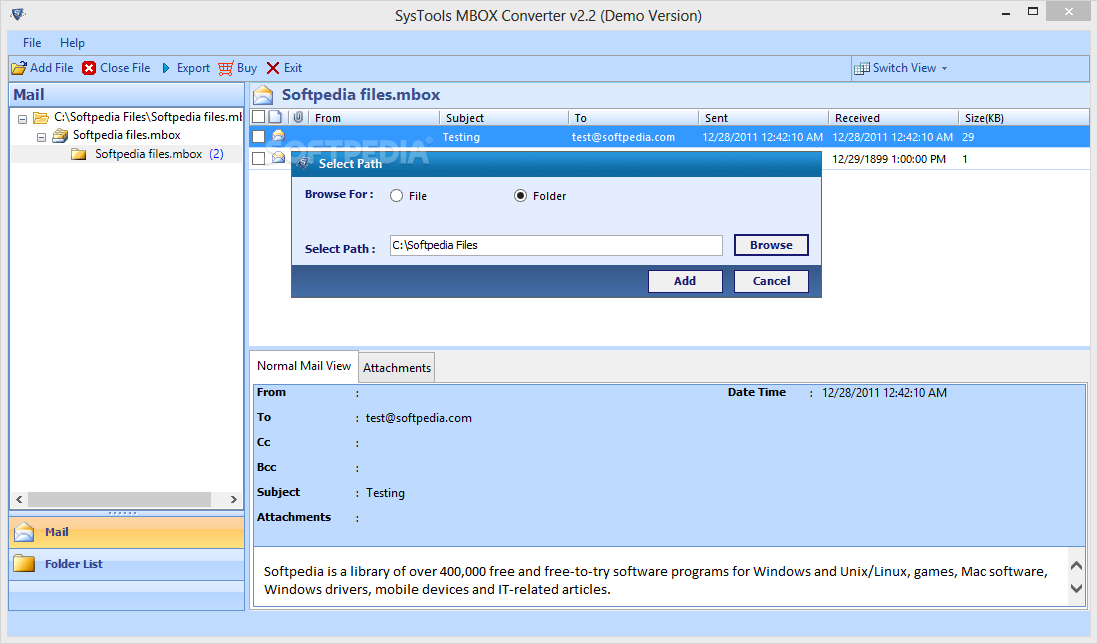Click the Close File toolbar label
The width and height of the screenshot is (1098, 644).
[x=125, y=68]
